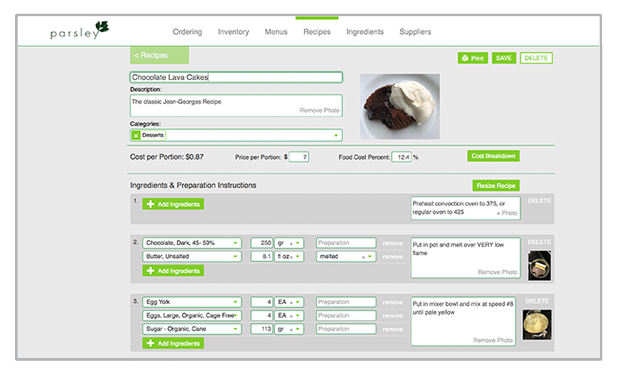Print the recipe

[473, 58]
